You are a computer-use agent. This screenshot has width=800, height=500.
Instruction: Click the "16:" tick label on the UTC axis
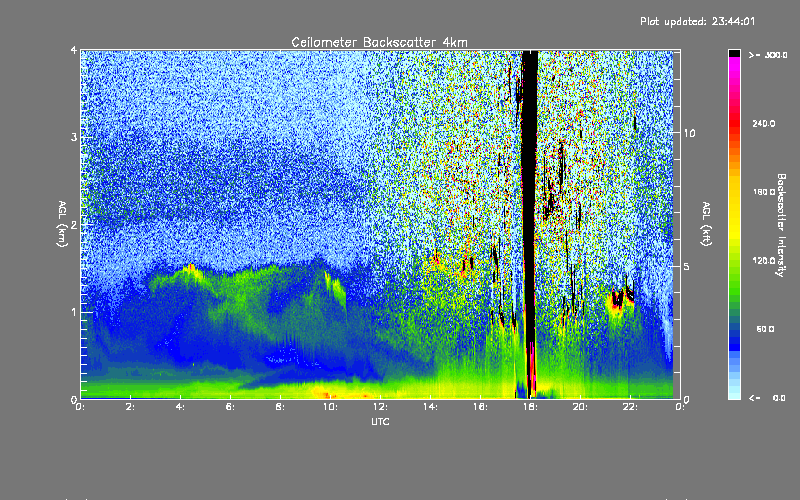tap(480, 407)
